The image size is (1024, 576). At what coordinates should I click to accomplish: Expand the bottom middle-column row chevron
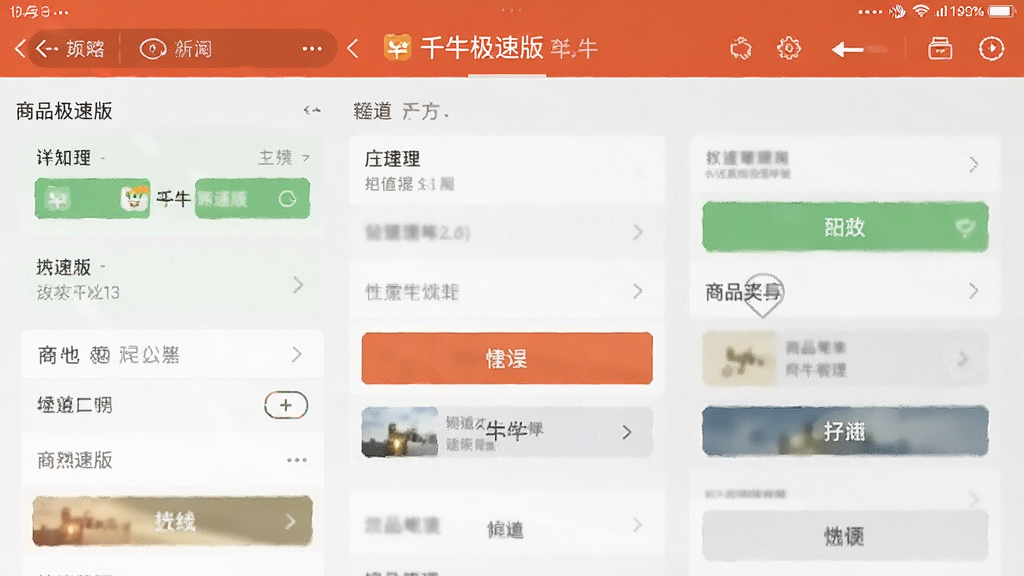click(638, 525)
